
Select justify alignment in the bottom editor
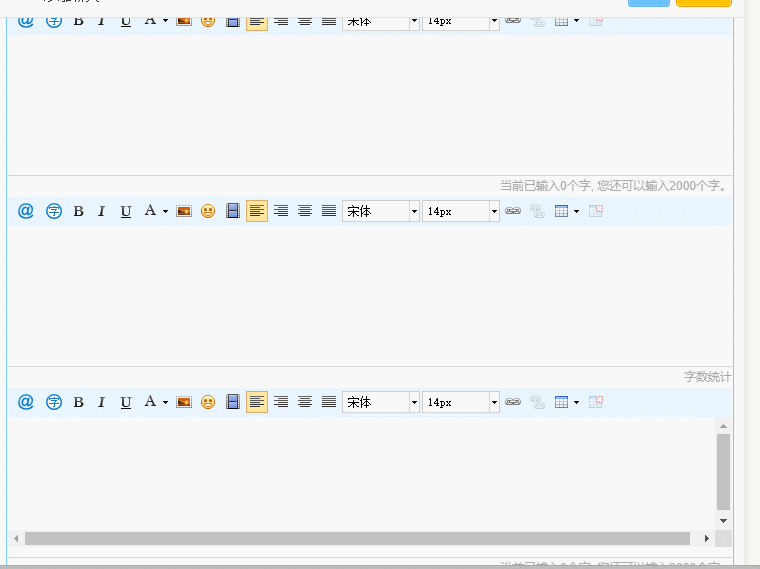point(329,402)
